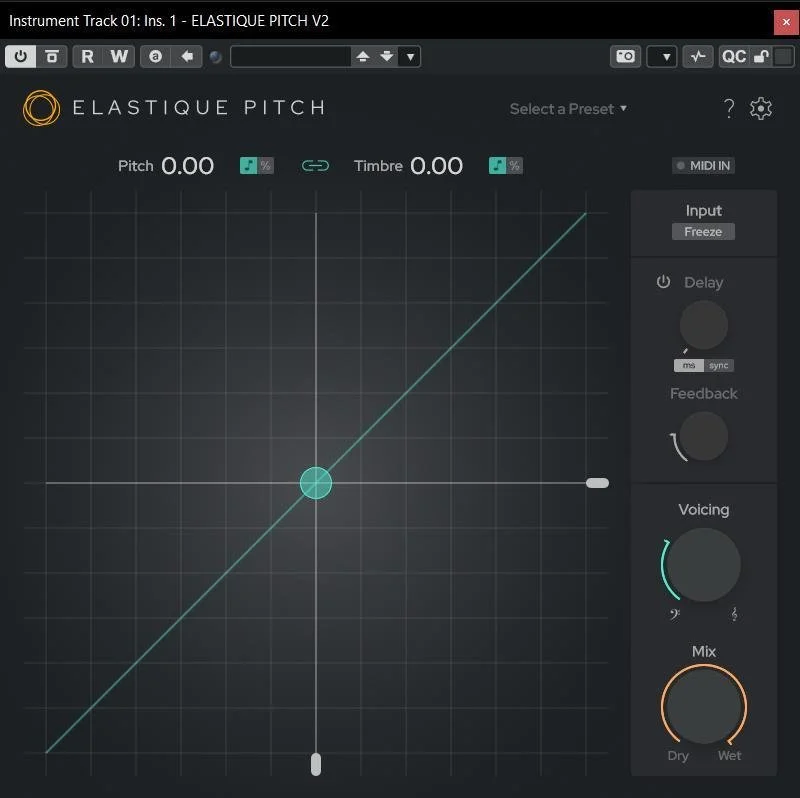Click the Dry label under Mix
The width and height of the screenshot is (800, 798).
(x=678, y=756)
